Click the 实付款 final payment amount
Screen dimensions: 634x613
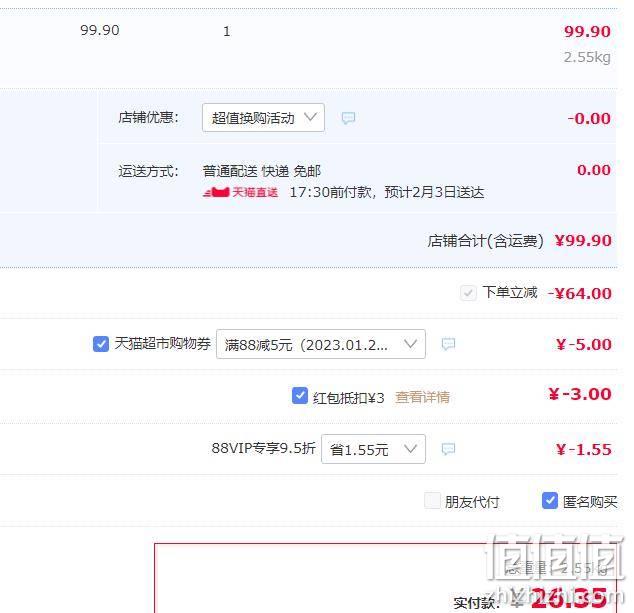pyautogui.click(x=566, y=598)
